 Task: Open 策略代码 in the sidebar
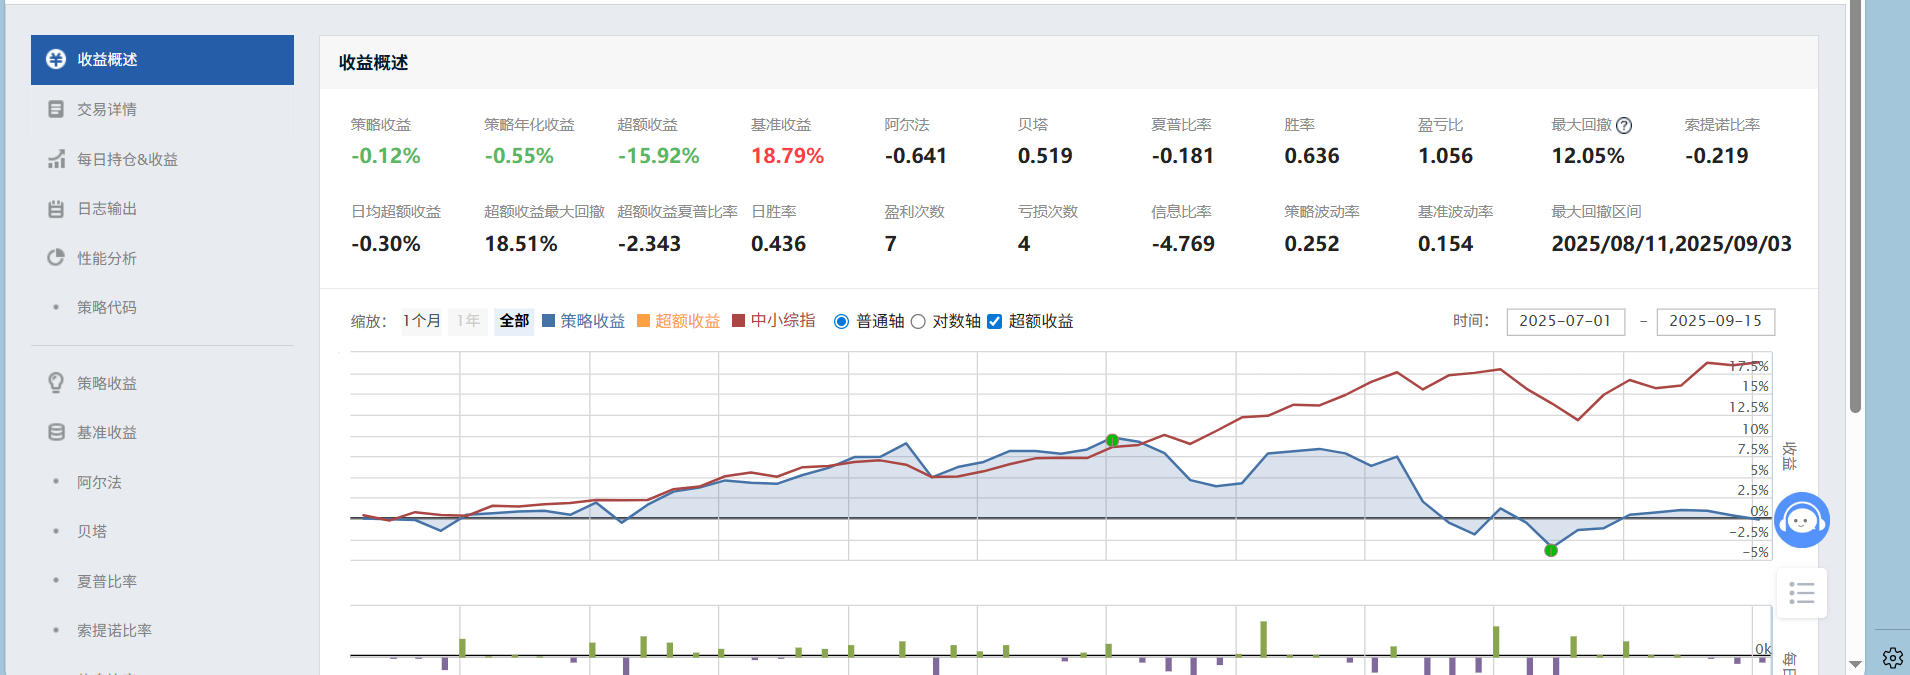(107, 307)
